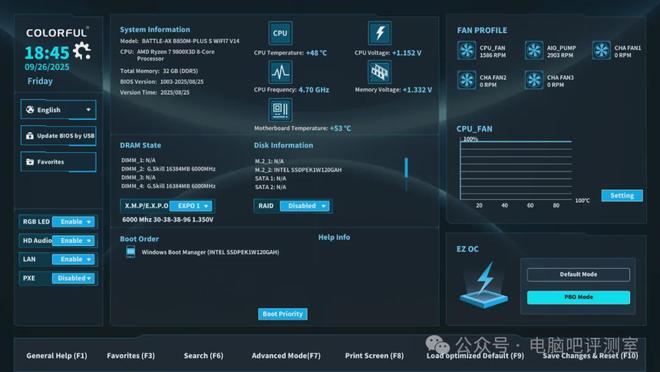Open General Help (F1)
The width and height of the screenshot is (660, 372).
56,356
